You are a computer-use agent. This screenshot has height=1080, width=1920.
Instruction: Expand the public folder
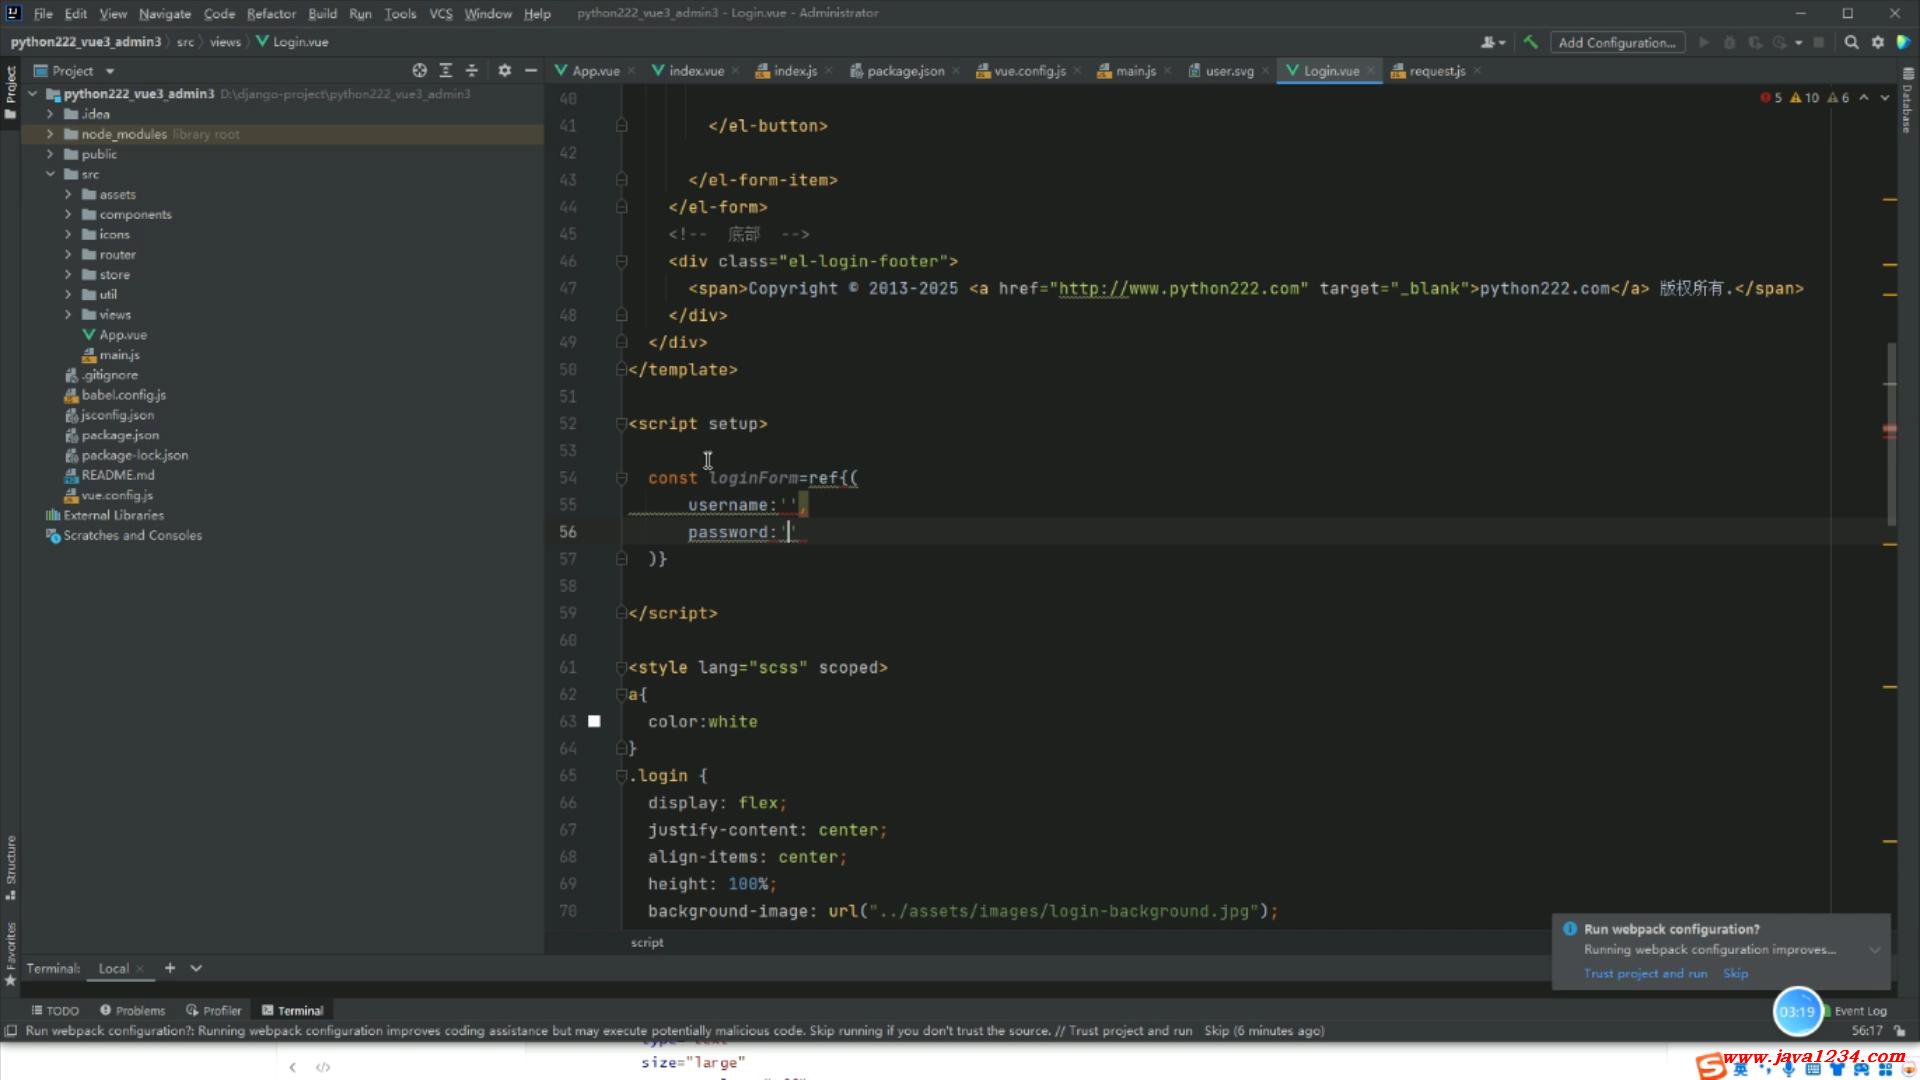[50, 154]
